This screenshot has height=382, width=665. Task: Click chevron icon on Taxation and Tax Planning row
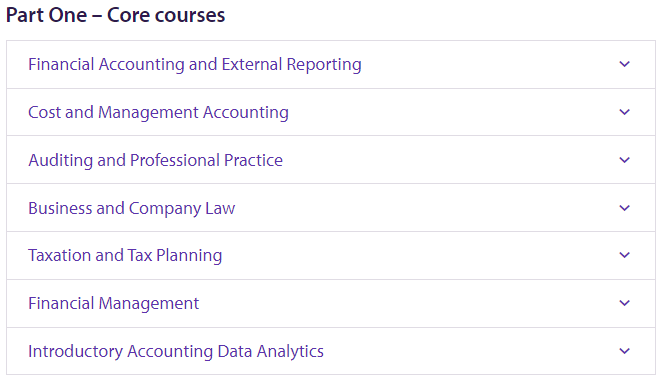[x=624, y=255]
